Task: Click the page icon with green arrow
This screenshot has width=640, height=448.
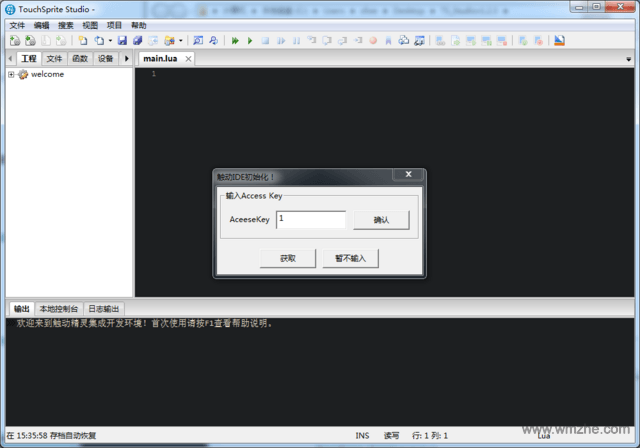Action: pos(456,40)
